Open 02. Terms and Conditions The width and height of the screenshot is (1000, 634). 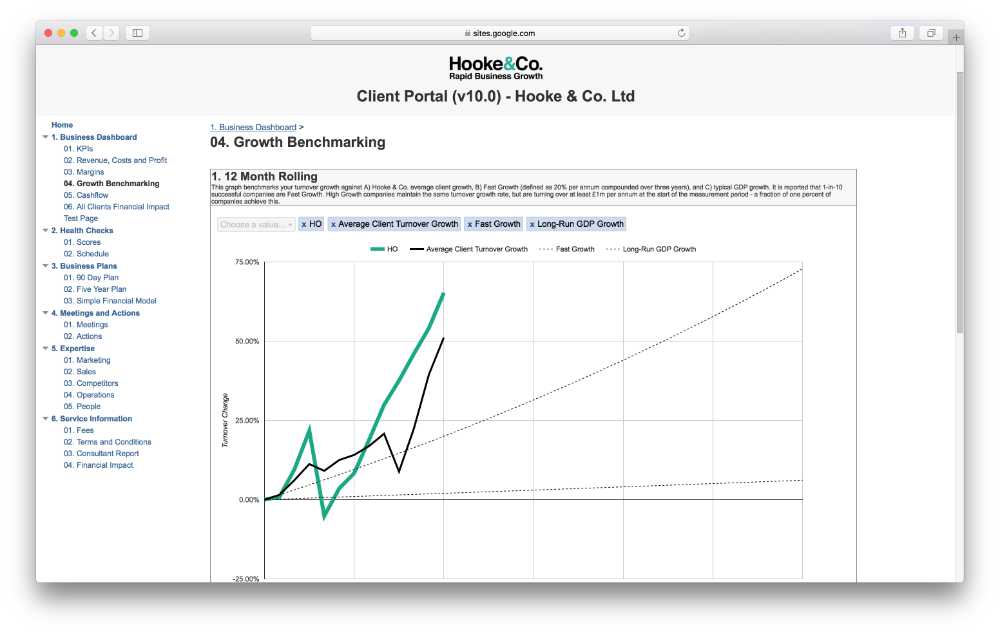107,442
